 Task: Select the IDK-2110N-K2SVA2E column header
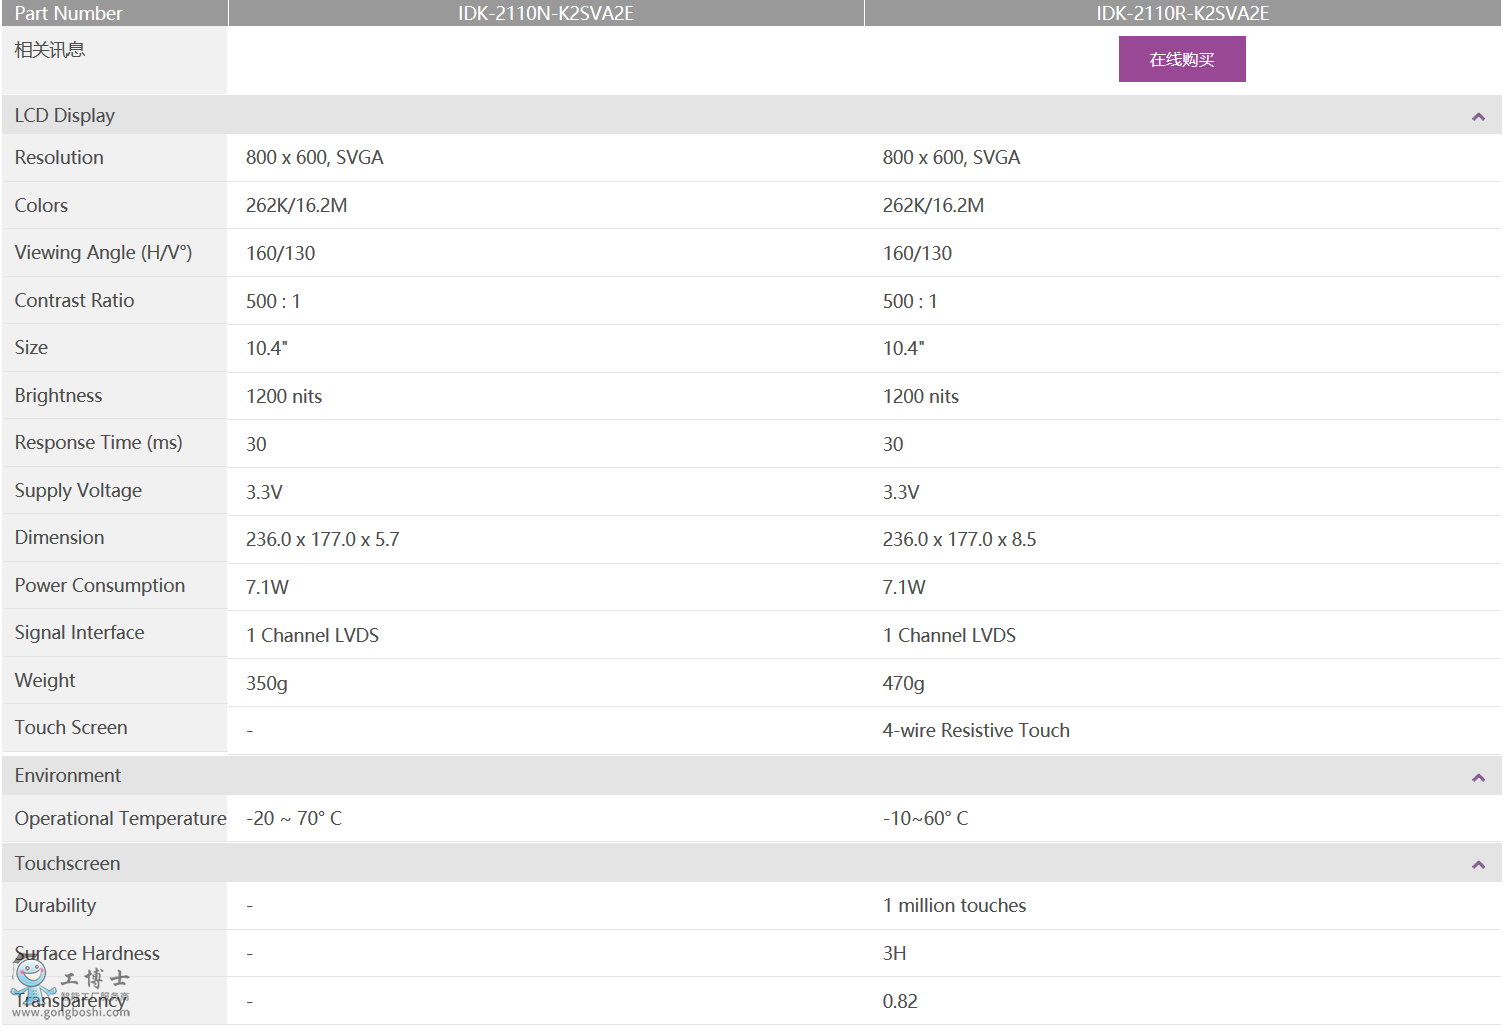[x=545, y=13]
